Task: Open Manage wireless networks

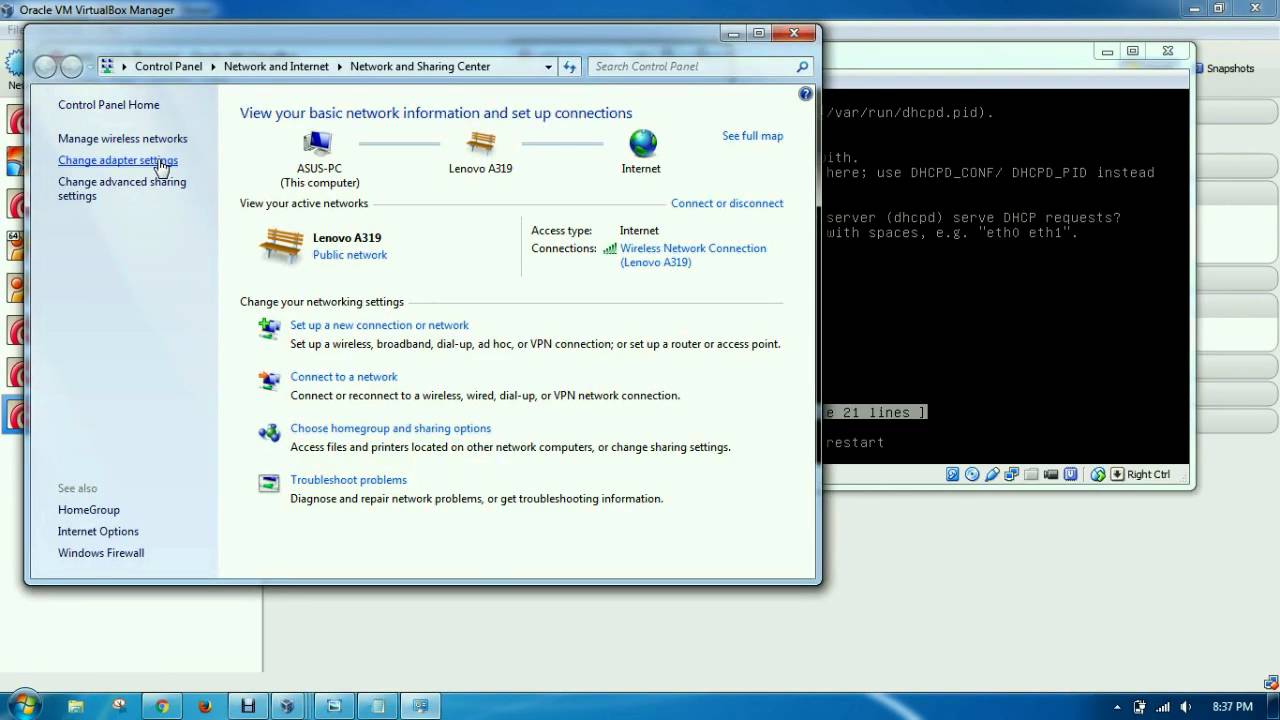Action: point(122,139)
